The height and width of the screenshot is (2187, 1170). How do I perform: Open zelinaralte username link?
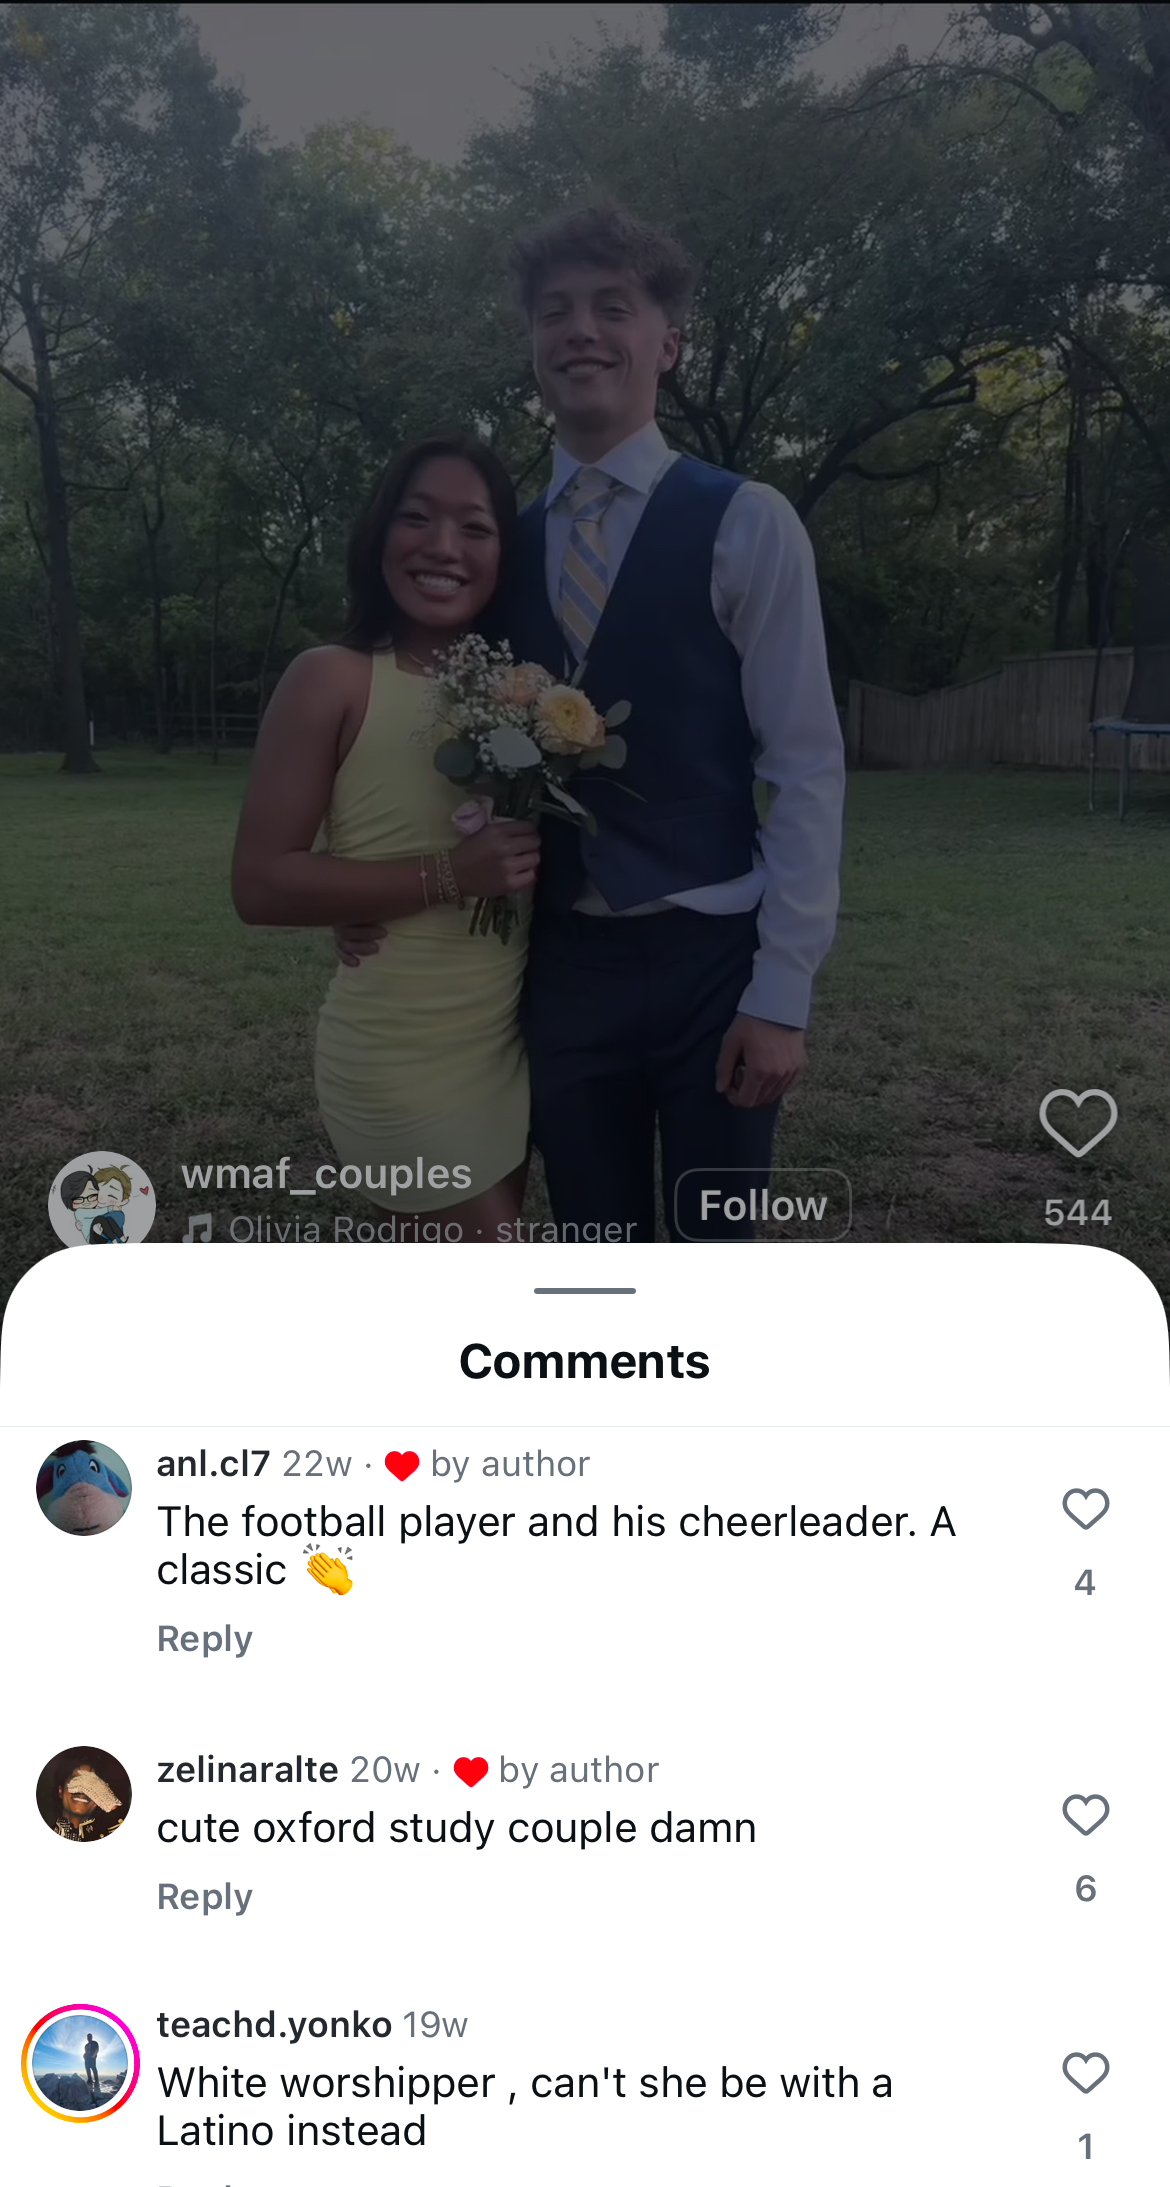247,1770
